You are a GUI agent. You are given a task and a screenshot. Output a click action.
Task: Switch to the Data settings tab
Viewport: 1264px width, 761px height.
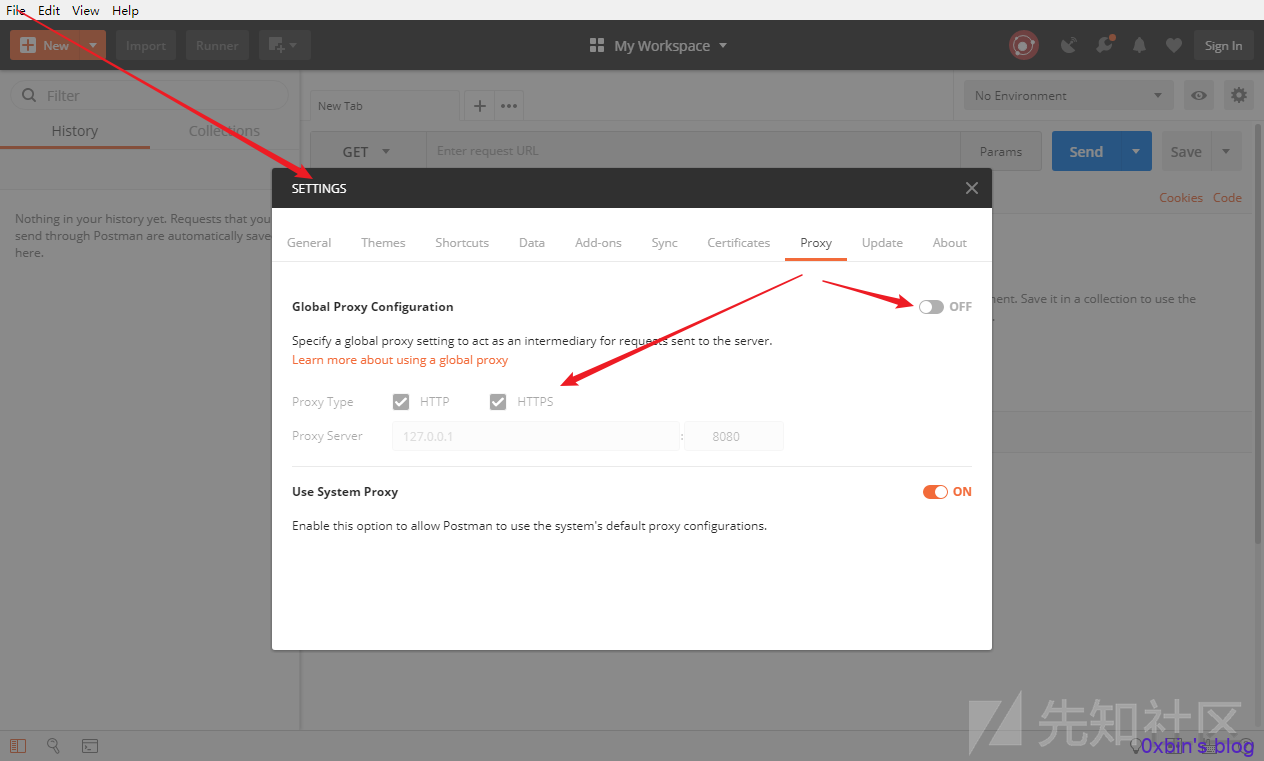point(532,243)
